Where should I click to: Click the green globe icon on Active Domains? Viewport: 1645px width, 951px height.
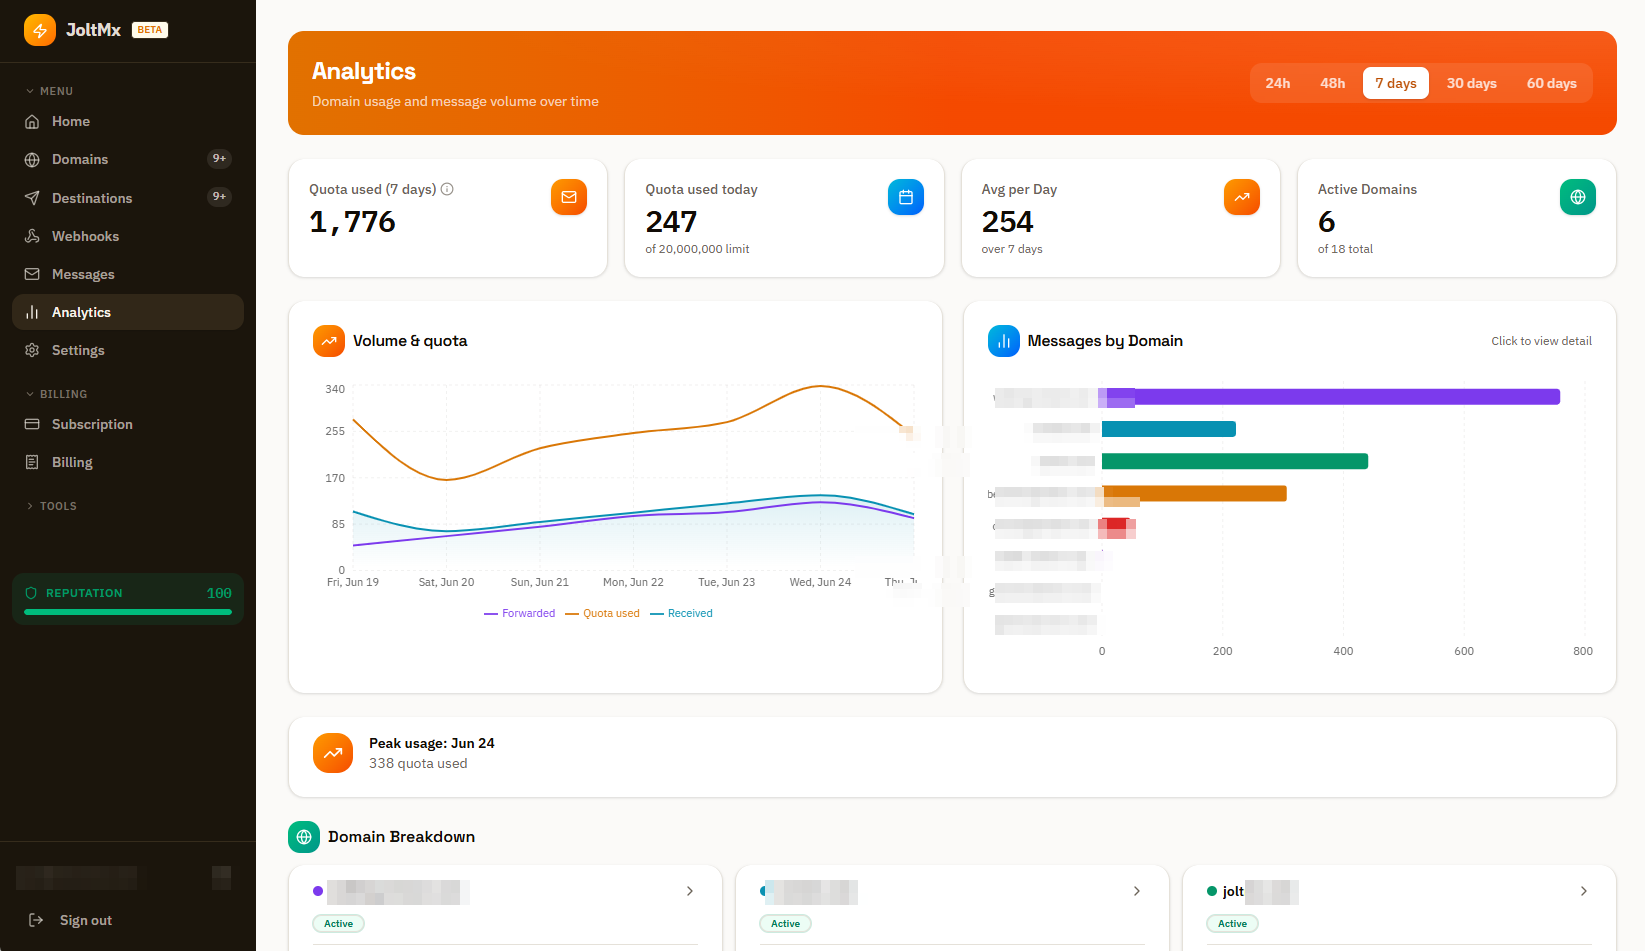[1578, 197]
